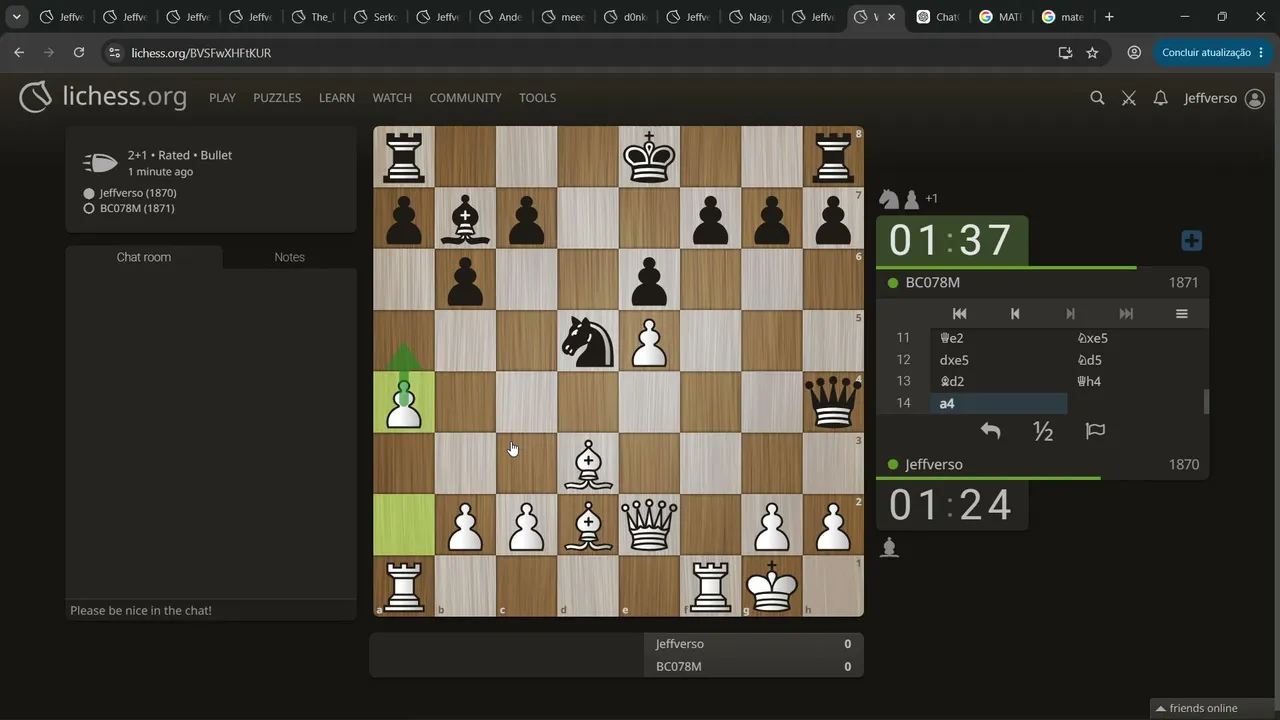The width and height of the screenshot is (1280, 720).
Task: Click the address bar URL field
Action: tap(590, 52)
